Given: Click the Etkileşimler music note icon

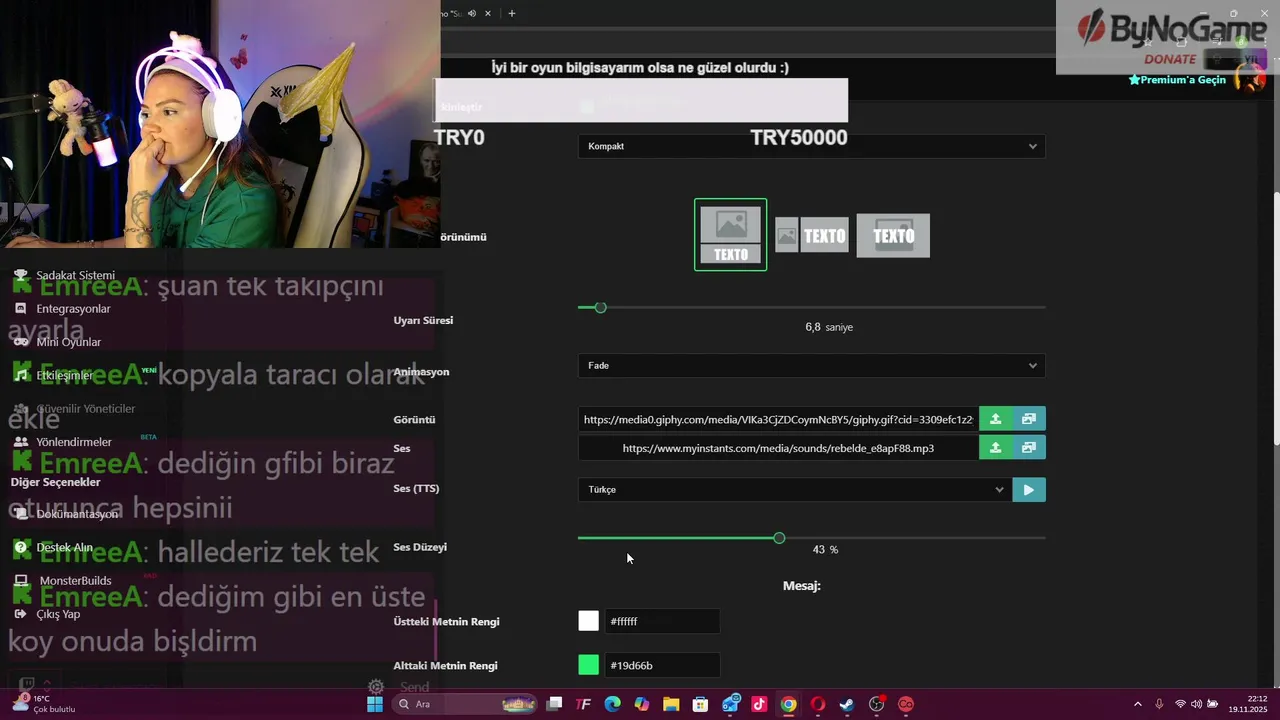Looking at the screenshot, I should (21, 375).
